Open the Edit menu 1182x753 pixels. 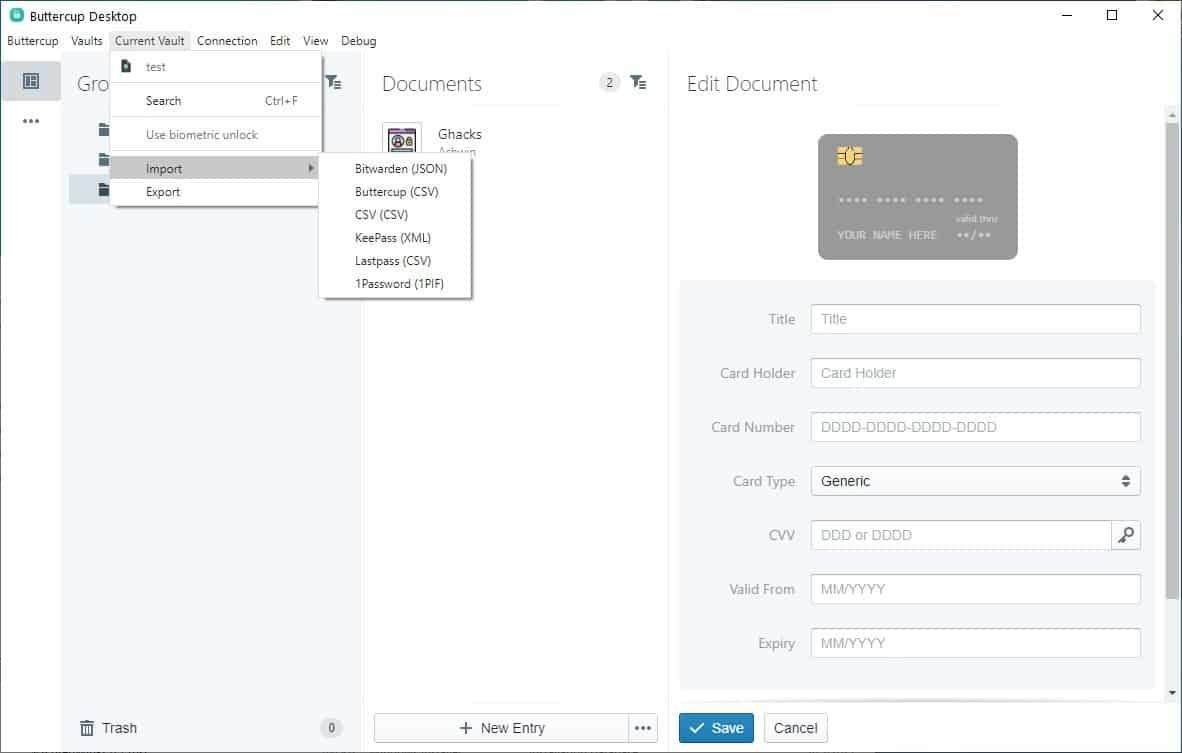280,41
